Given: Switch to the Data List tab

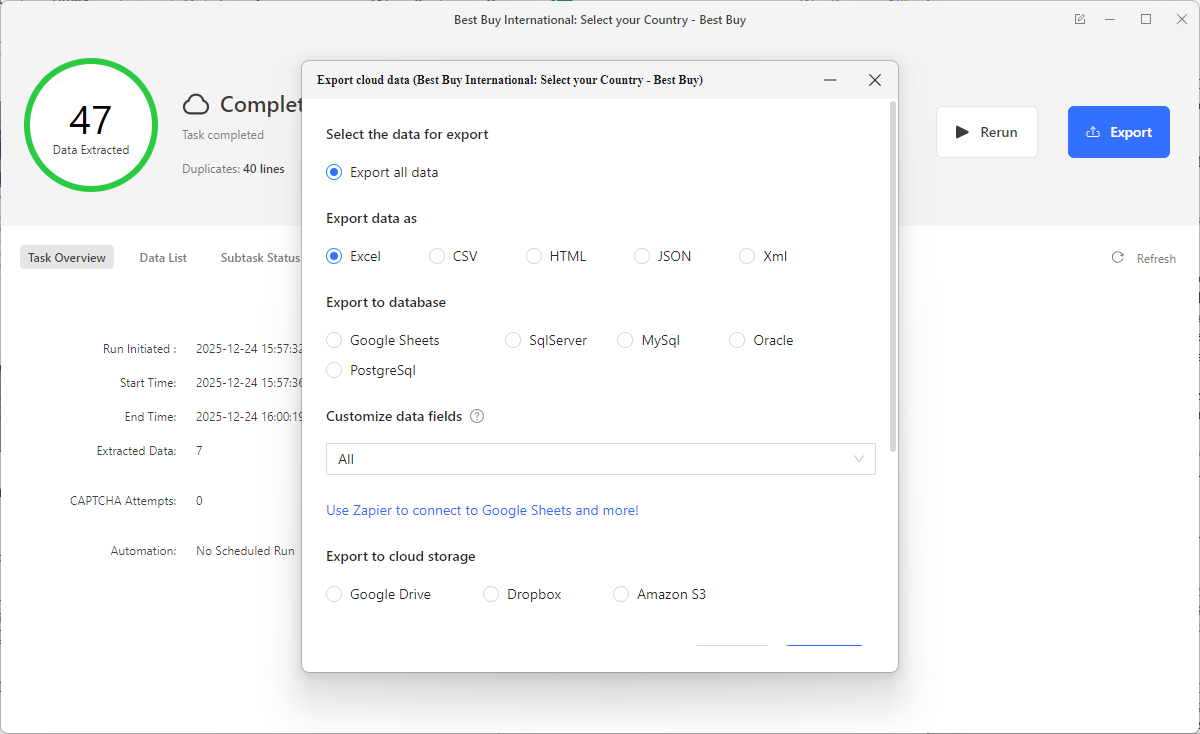Looking at the screenshot, I should (x=163, y=257).
